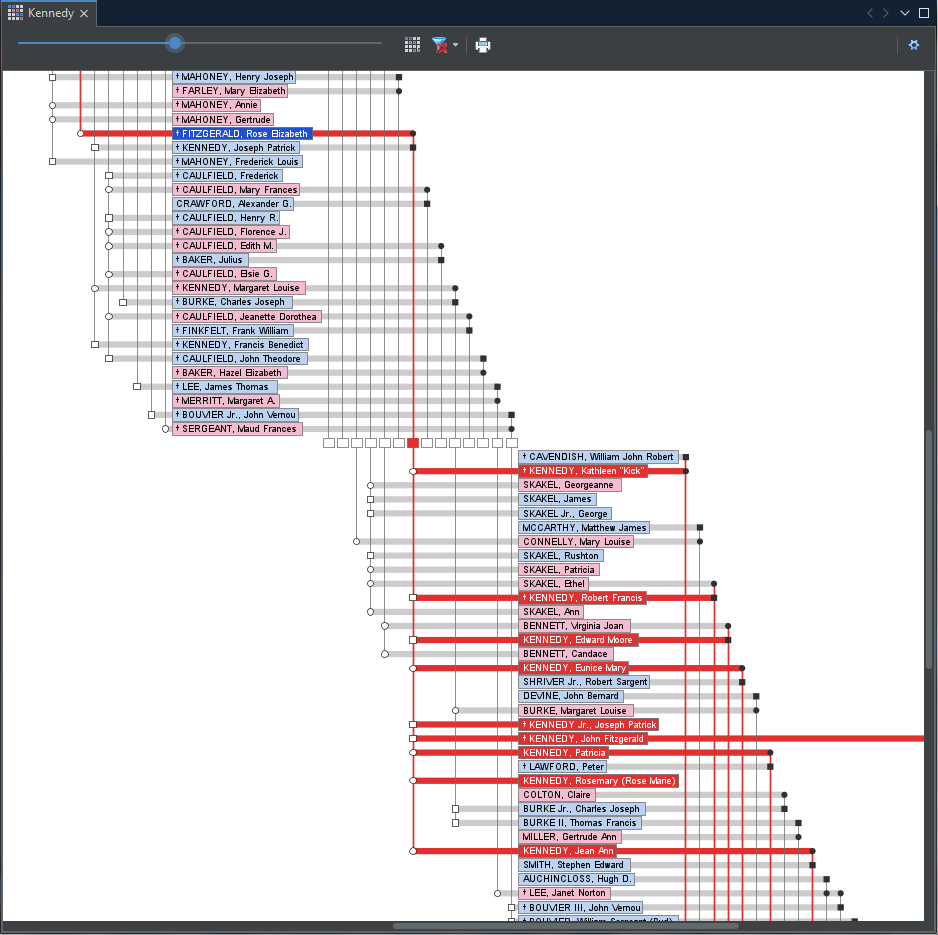
Task: Select BURKE, Charles Joseph
Action: pos(233,302)
